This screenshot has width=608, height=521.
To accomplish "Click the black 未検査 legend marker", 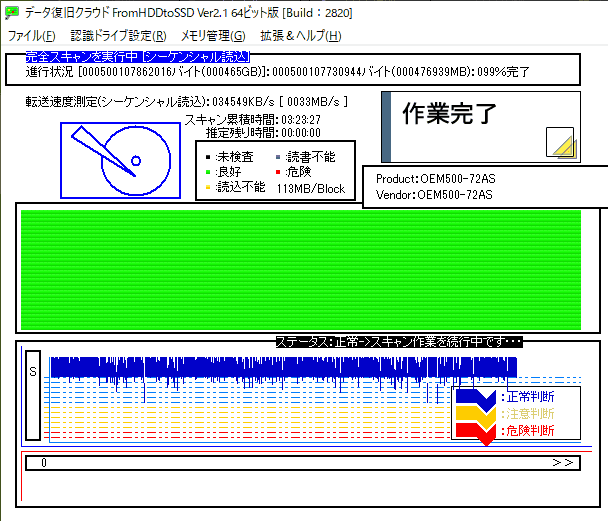I will point(208,157).
